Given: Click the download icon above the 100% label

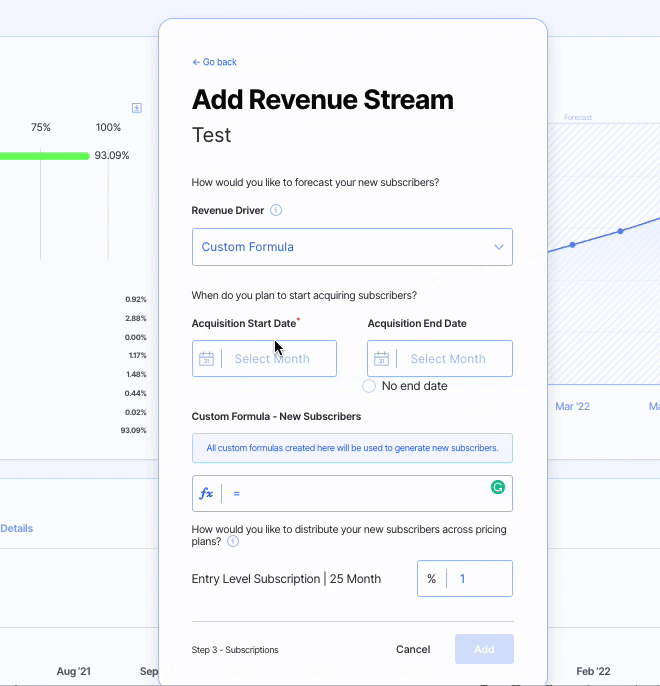Looking at the screenshot, I should click(137, 108).
